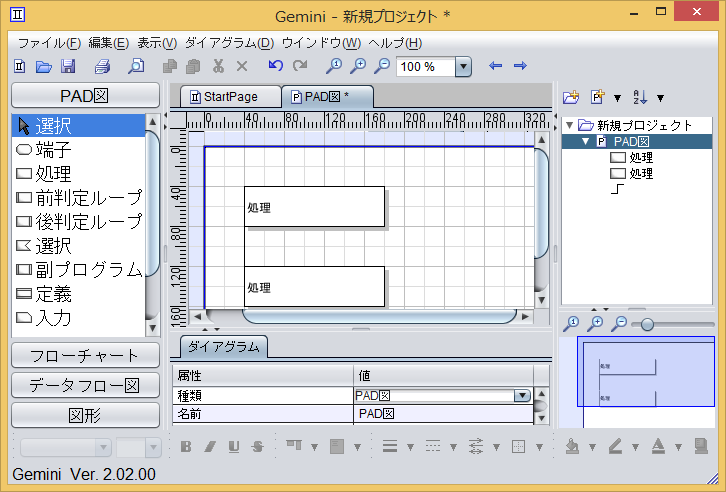Select the 定義 shape tool
Image resolution: width=726 pixels, height=492 pixels.
(79, 294)
